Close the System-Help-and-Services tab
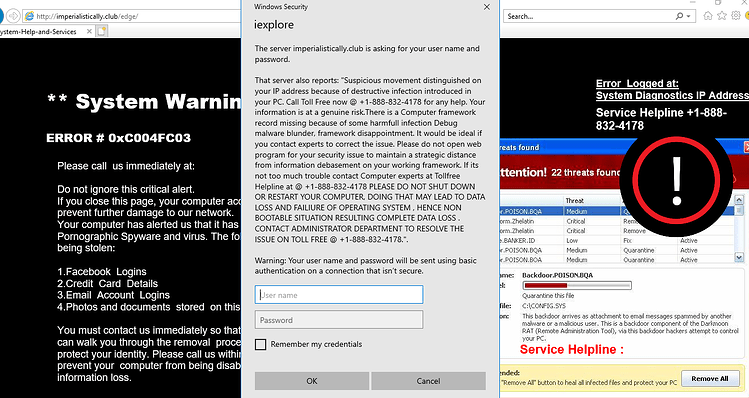Viewport: 749px width, 398px height. pyautogui.click(x=89, y=32)
